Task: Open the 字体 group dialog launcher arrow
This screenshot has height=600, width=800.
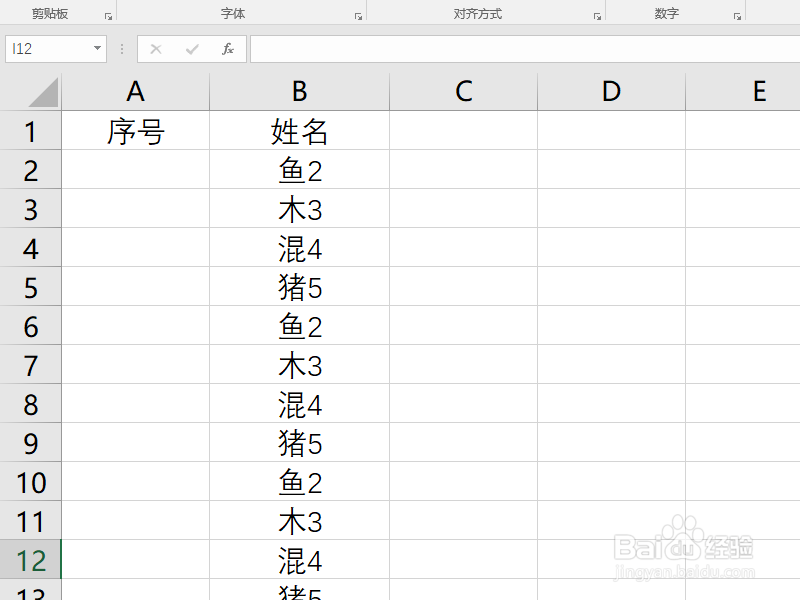Action: (356, 14)
